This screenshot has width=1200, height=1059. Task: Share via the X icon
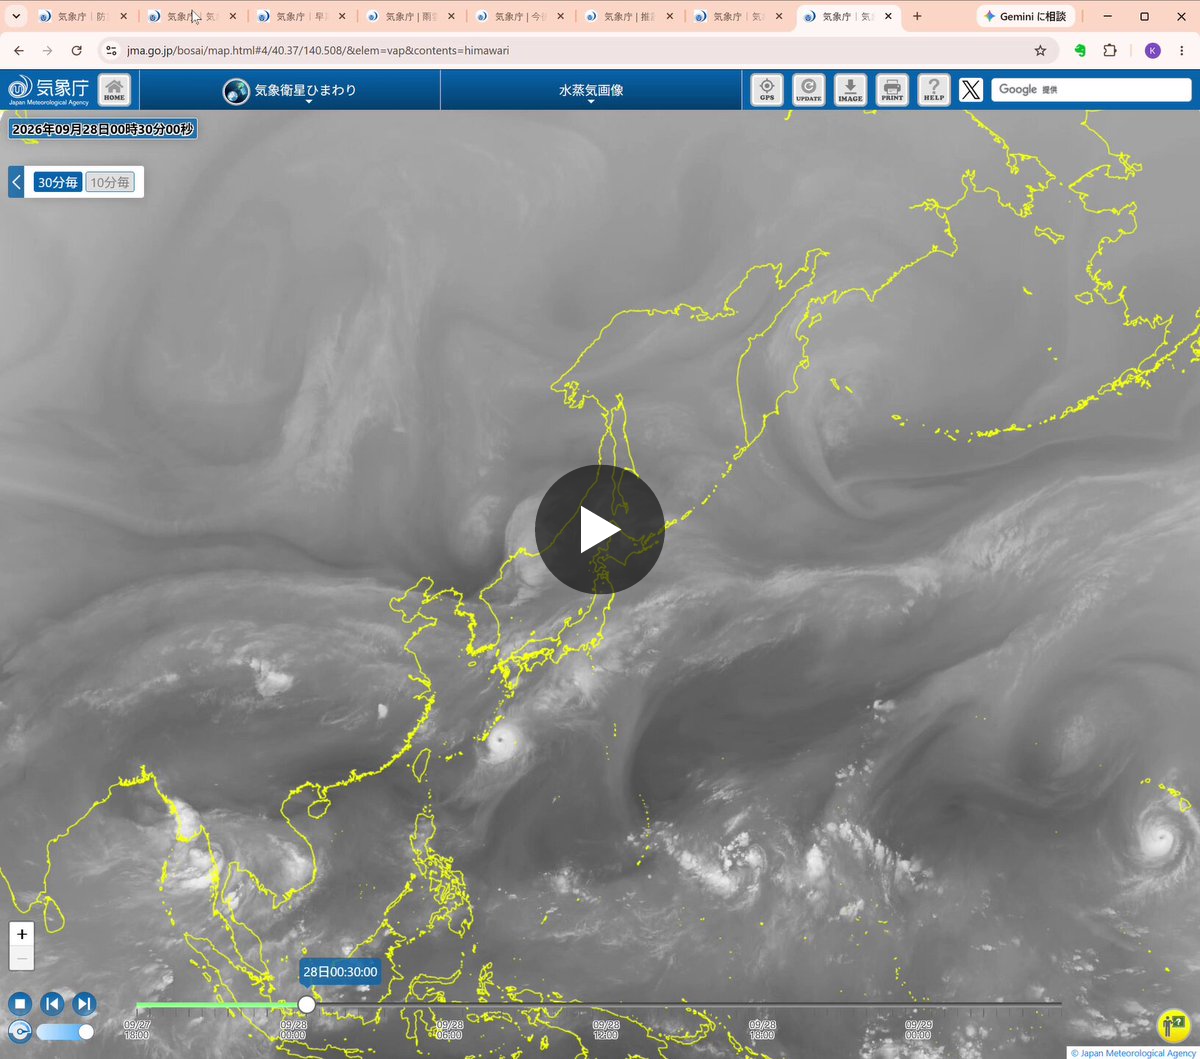971,90
